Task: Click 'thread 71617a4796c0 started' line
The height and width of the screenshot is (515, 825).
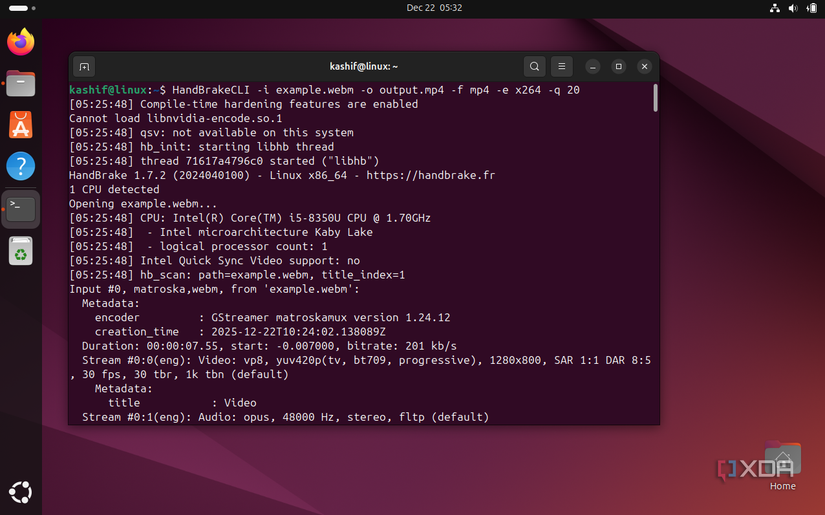Action: (x=224, y=161)
